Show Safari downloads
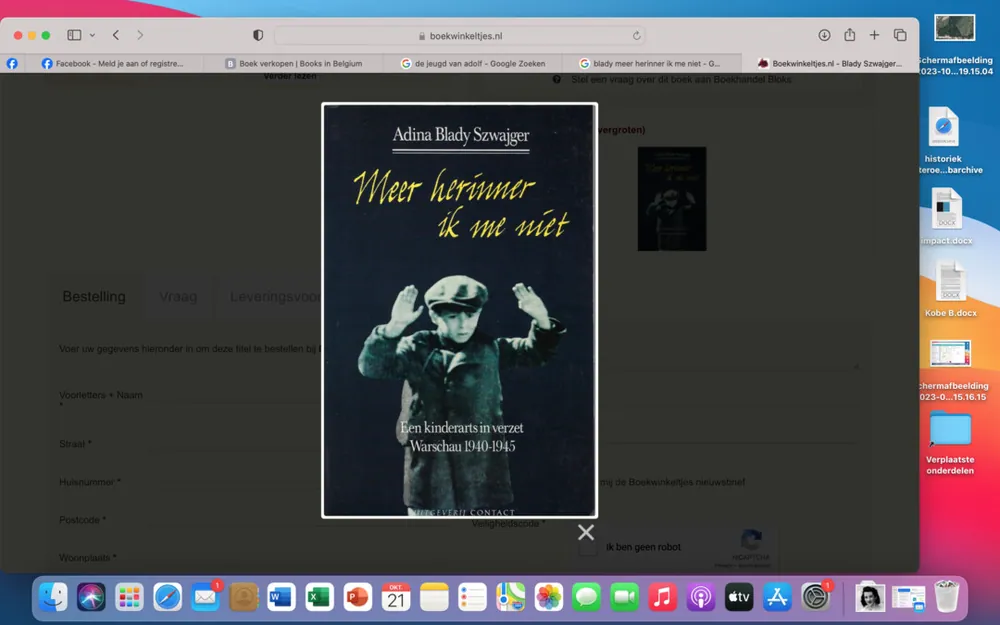1000x625 pixels. pyautogui.click(x=824, y=35)
